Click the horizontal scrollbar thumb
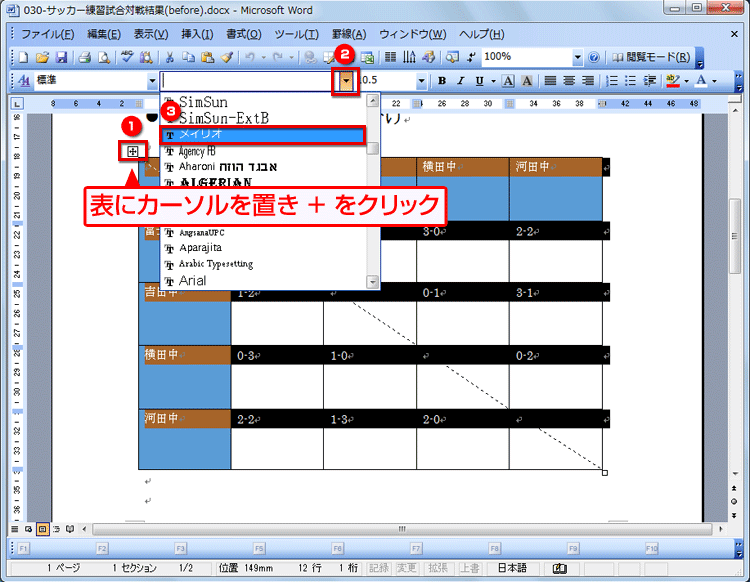750x582 pixels. (402, 529)
